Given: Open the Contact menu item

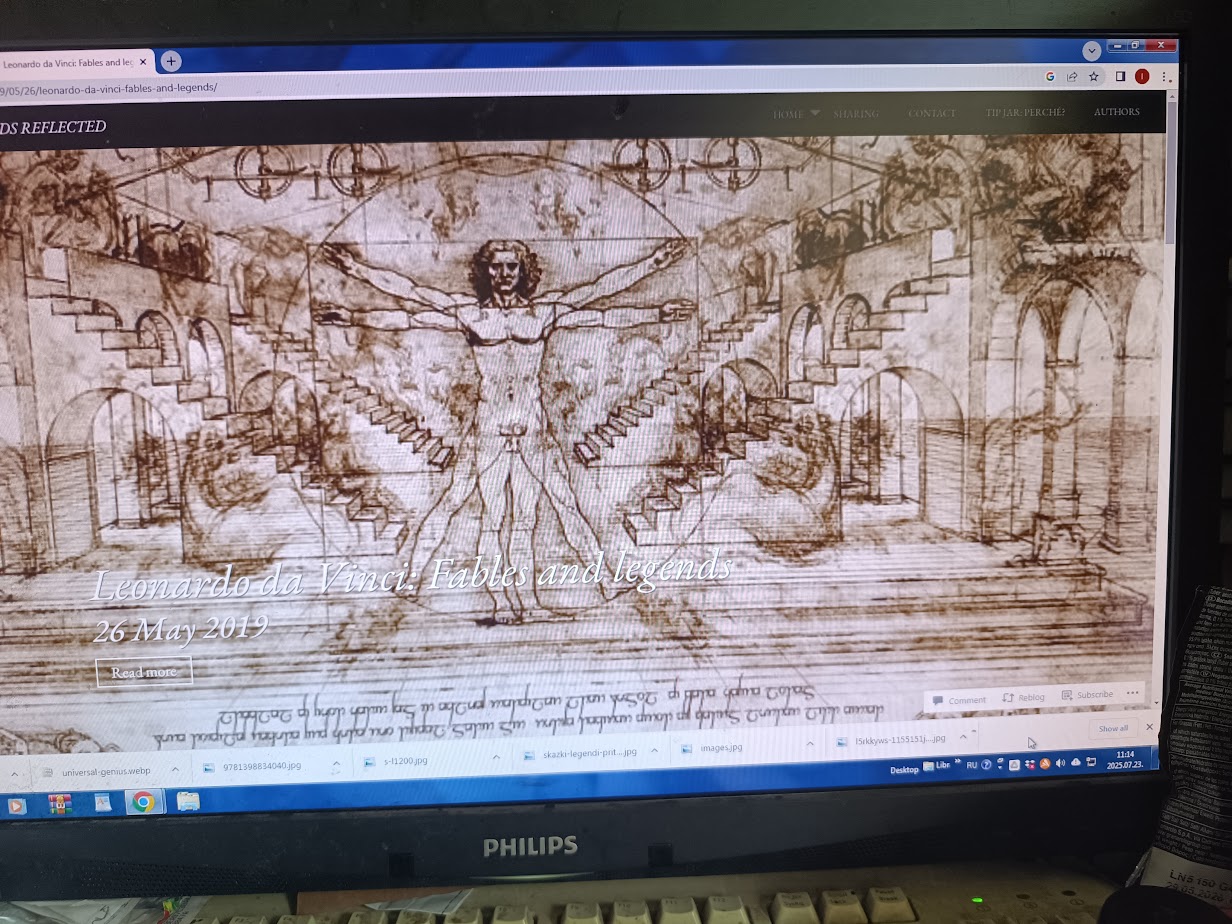Looking at the screenshot, I should (931, 113).
